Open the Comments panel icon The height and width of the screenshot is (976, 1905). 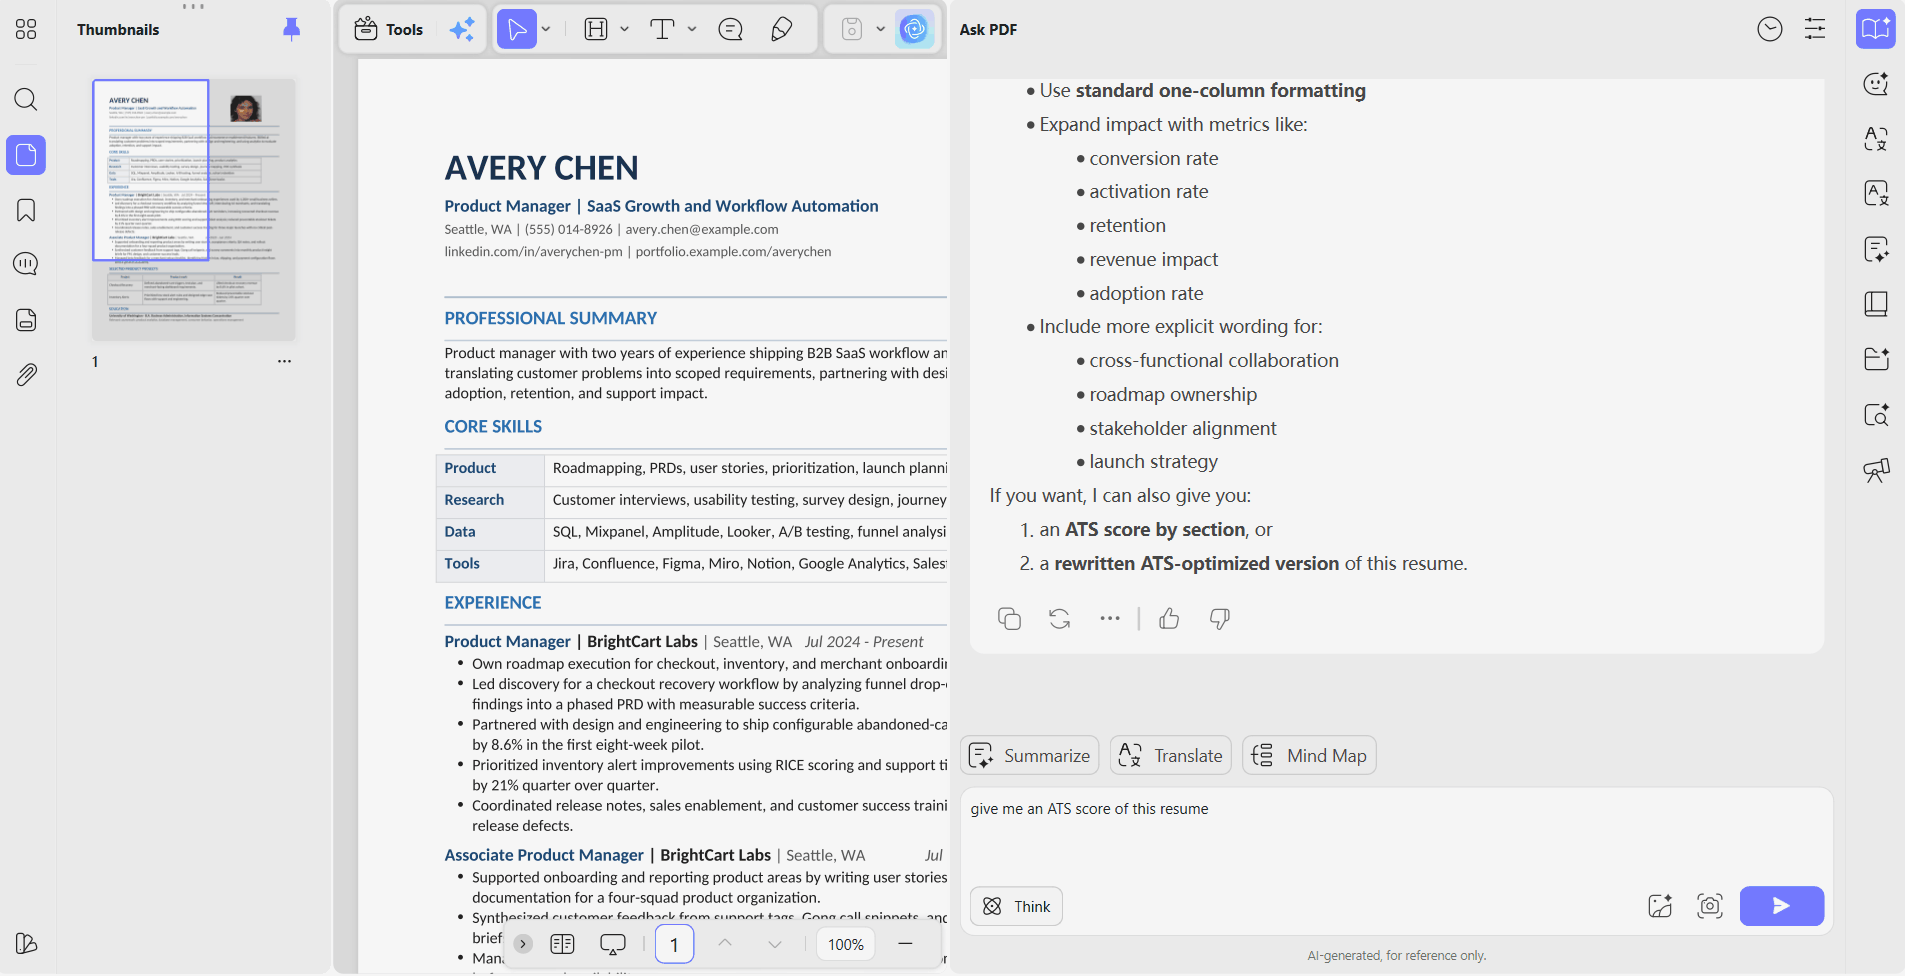(26, 264)
